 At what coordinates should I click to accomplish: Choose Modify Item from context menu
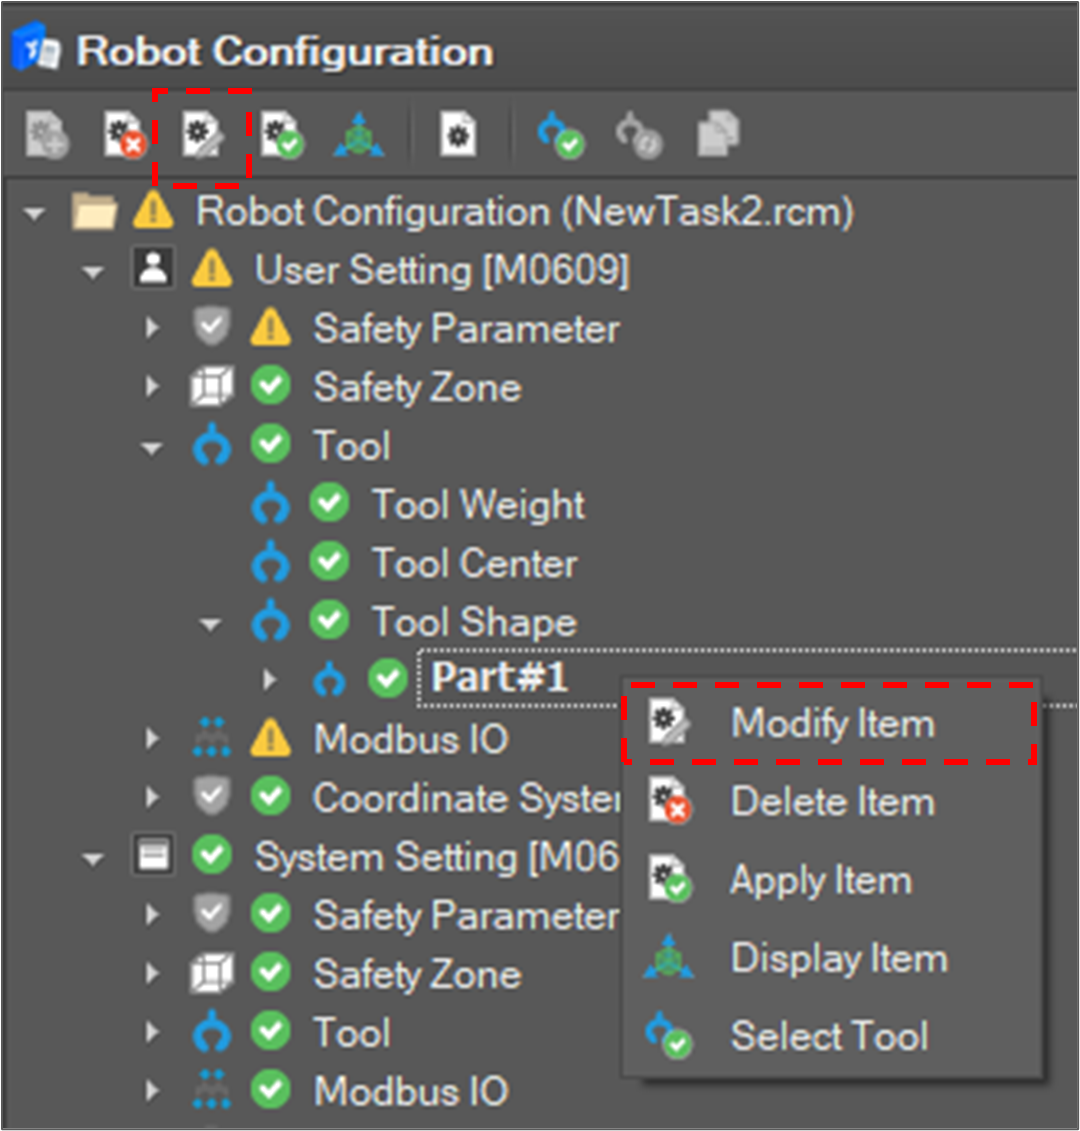tap(832, 724)
